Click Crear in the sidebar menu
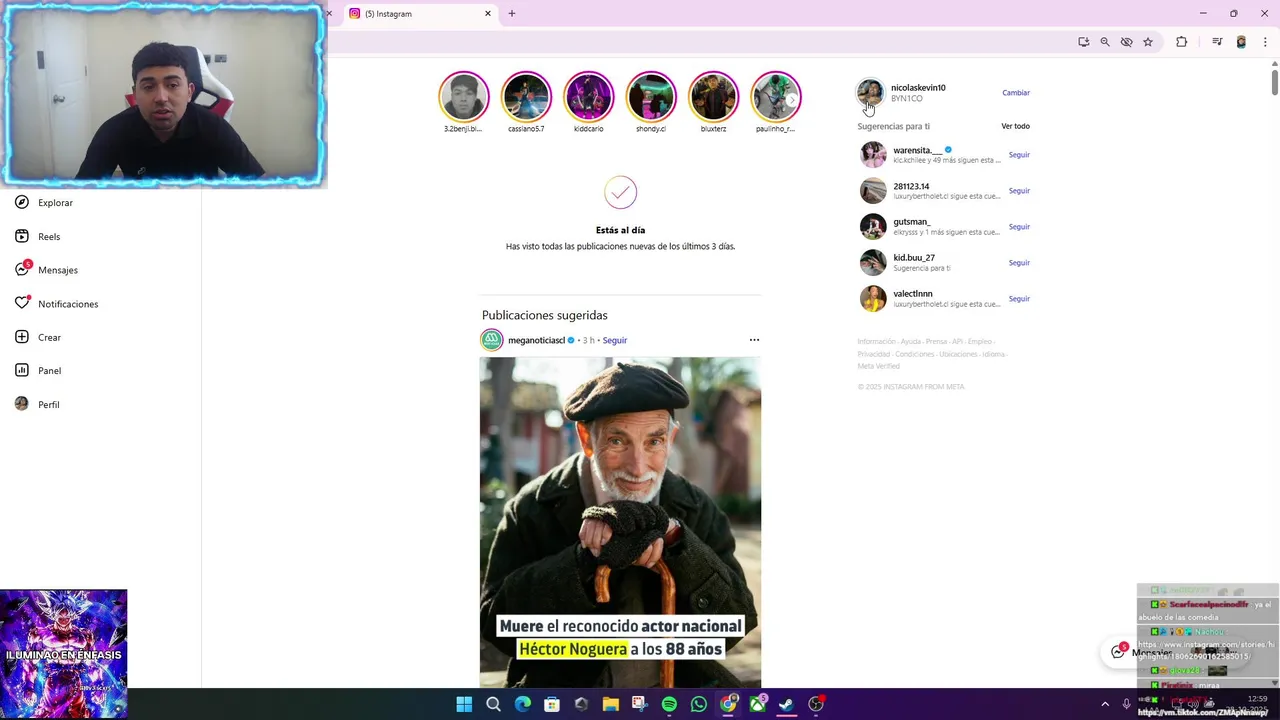 (50, 338)
